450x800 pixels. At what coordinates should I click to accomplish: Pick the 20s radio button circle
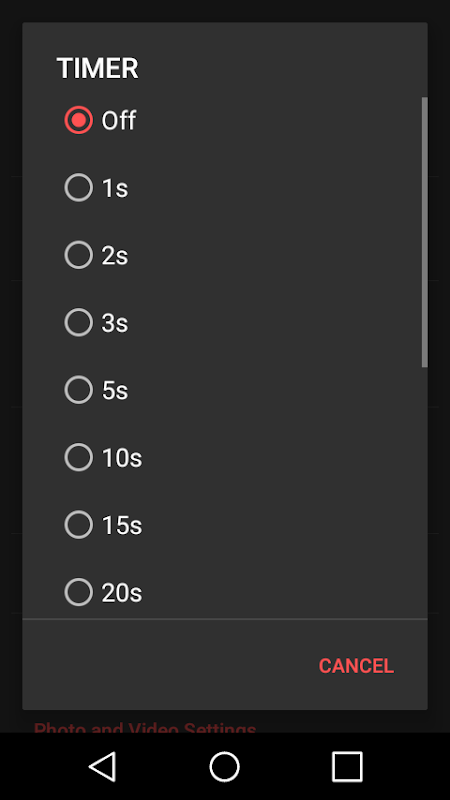(79, 592)
